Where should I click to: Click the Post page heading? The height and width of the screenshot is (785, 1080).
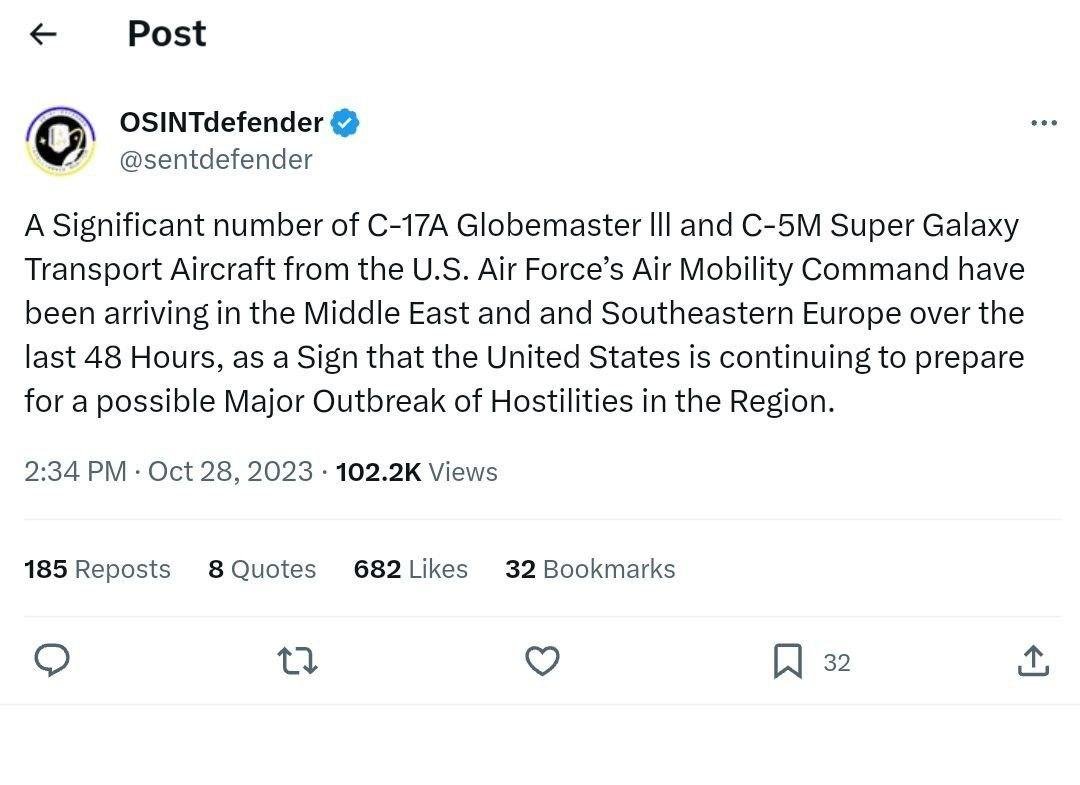pyautogui.click(x=166, y=34)
